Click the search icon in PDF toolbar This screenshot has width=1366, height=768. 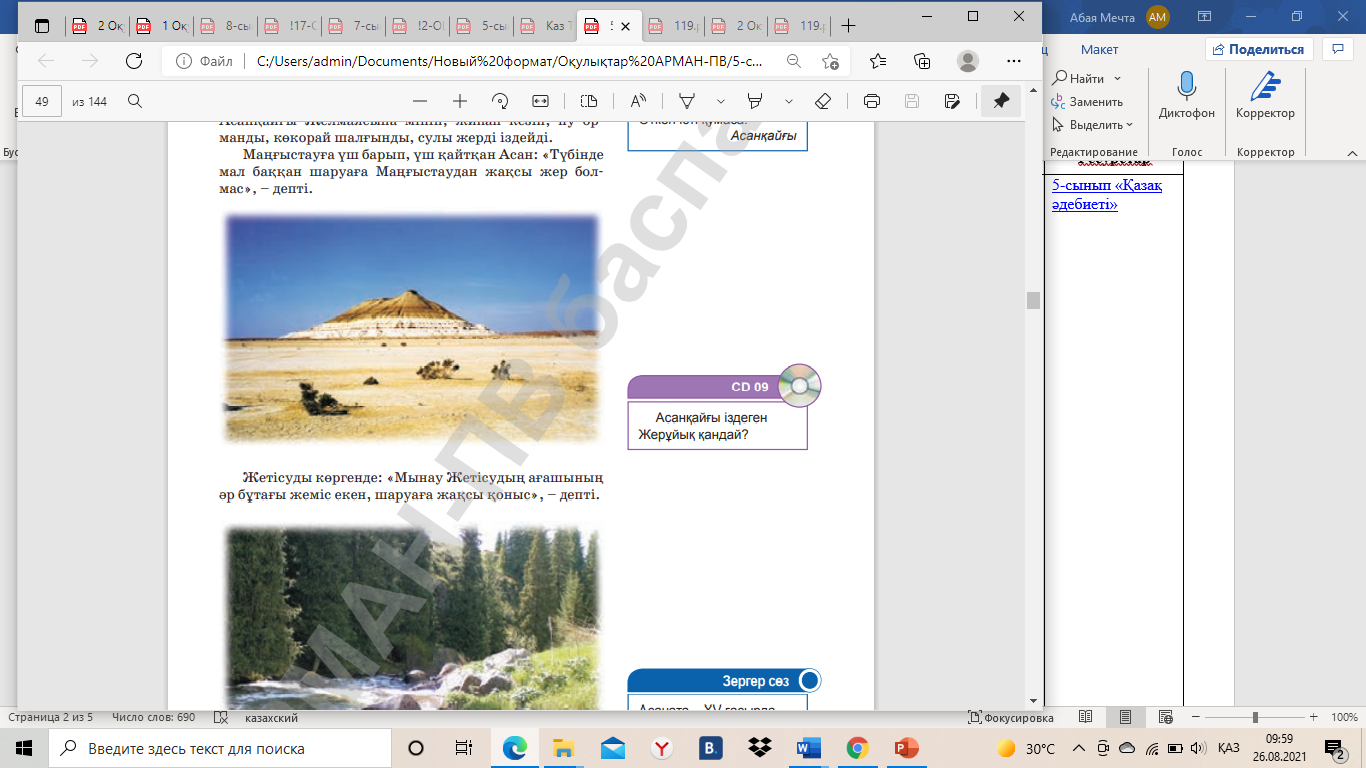tap(135, 101)
